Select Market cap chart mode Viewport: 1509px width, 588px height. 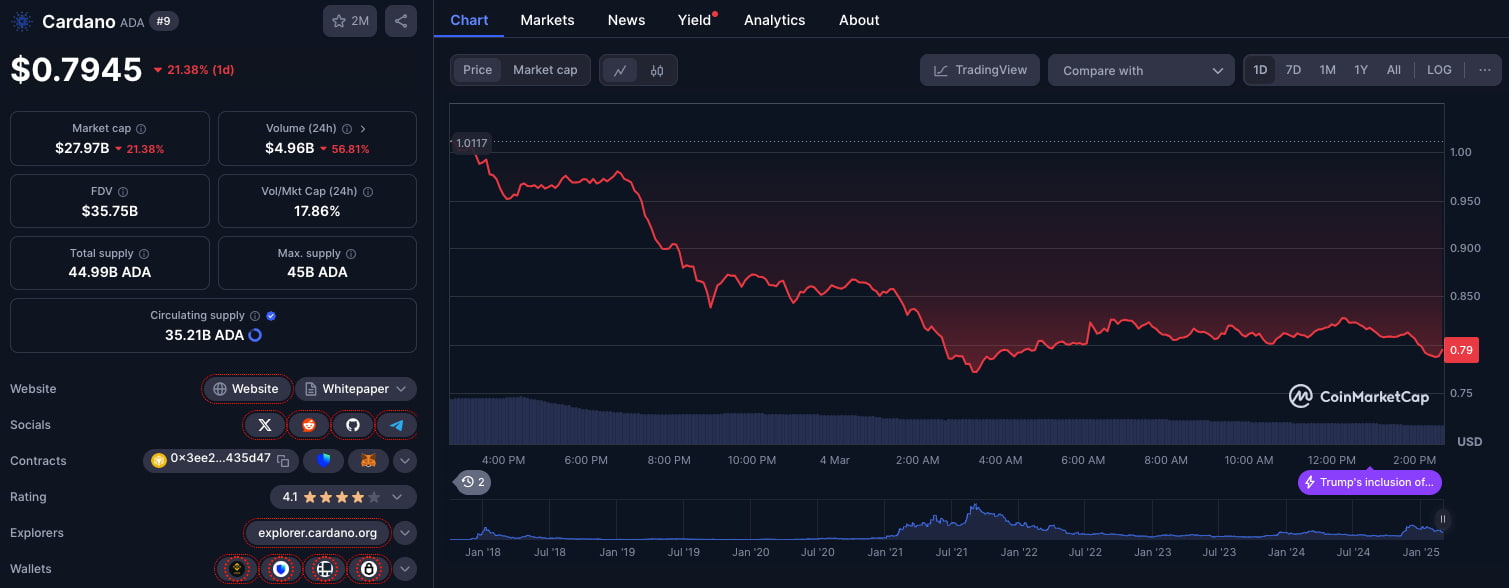click(545, 70)
